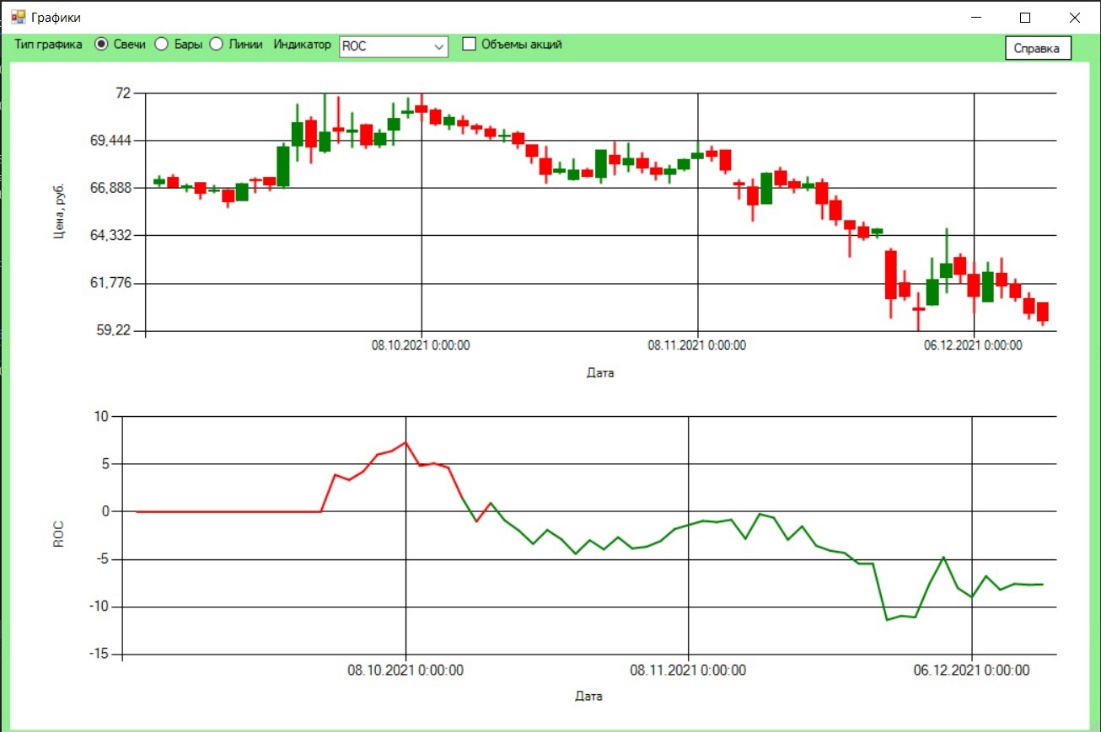Click the Графики window title text
Viewport: 1101px width, 732px height.
[x=56, y=18]
